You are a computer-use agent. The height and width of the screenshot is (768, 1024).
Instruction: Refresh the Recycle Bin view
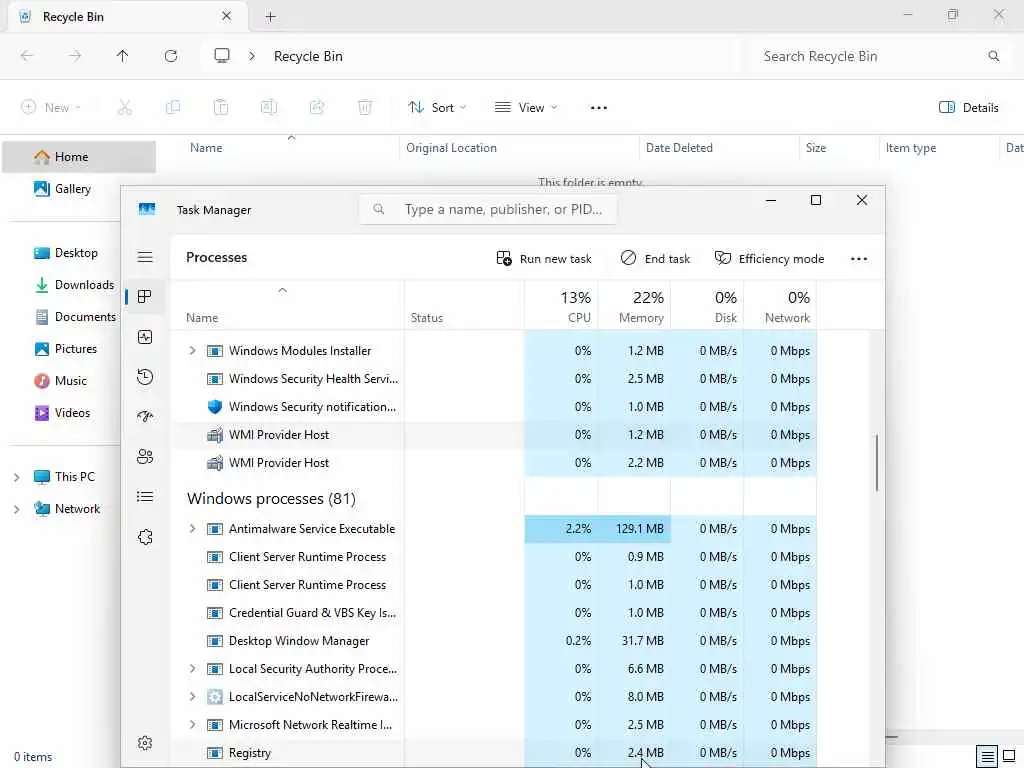point(171,56)
